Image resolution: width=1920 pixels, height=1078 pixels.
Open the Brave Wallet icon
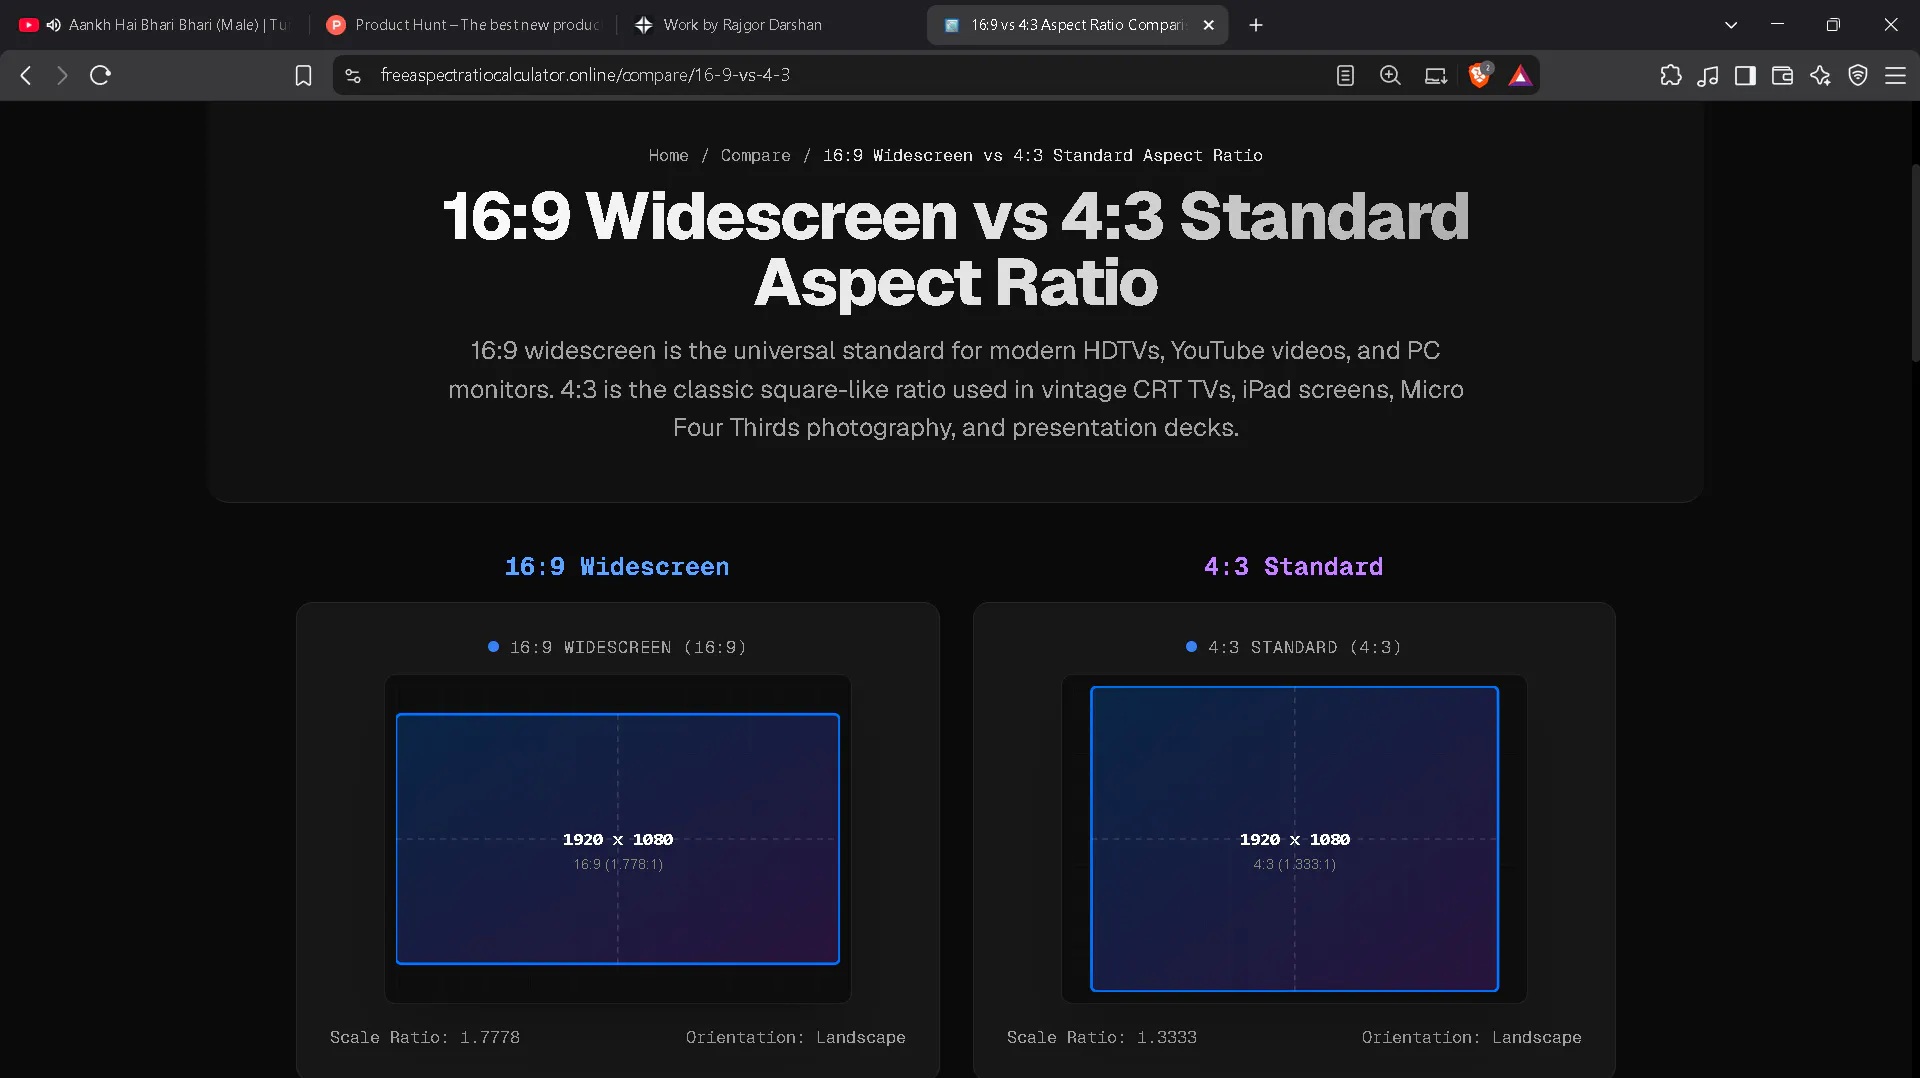(x=1782, y=75)
